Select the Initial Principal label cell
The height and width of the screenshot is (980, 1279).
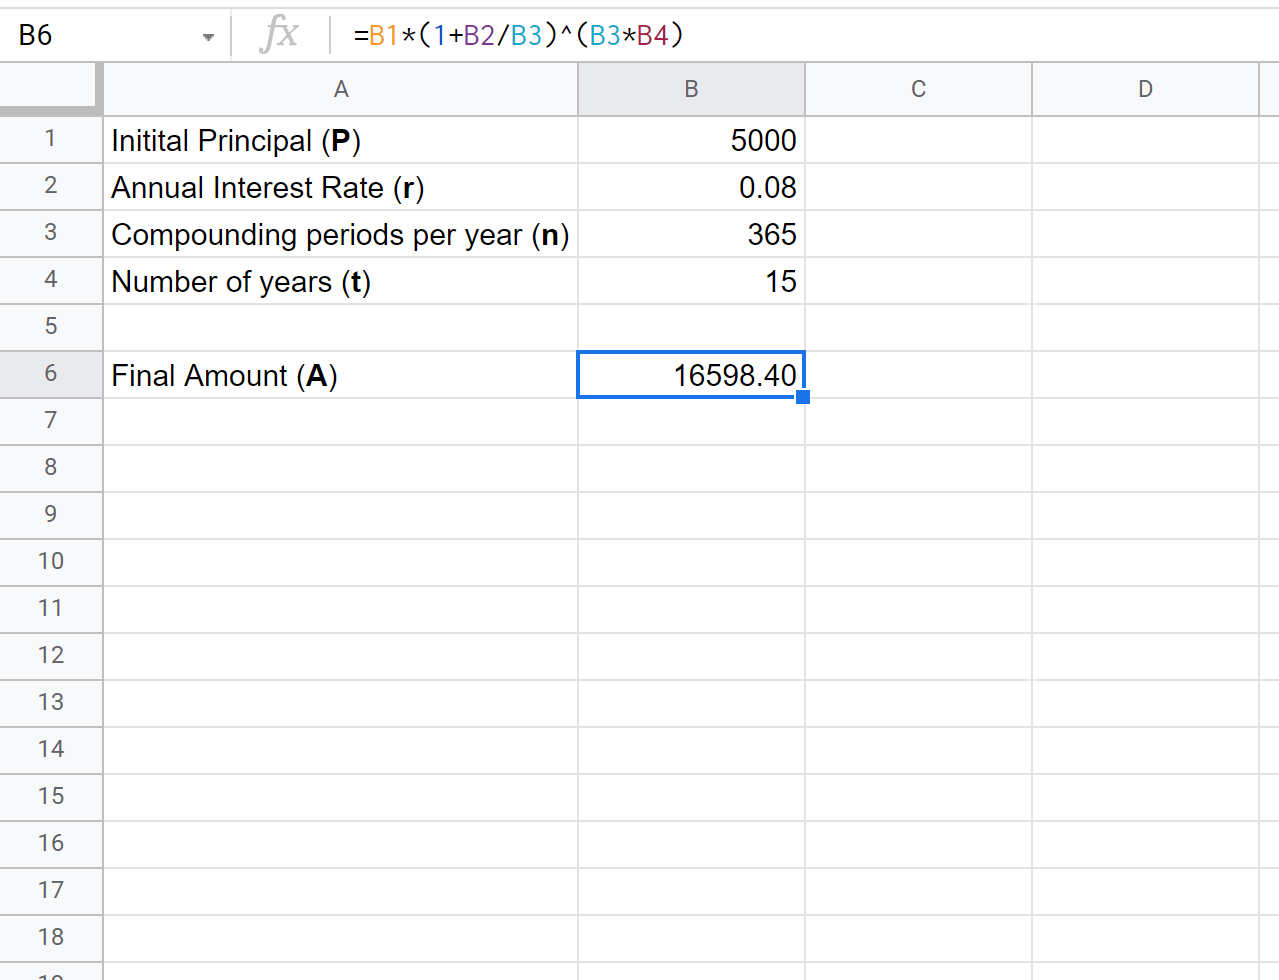(341, 141)
